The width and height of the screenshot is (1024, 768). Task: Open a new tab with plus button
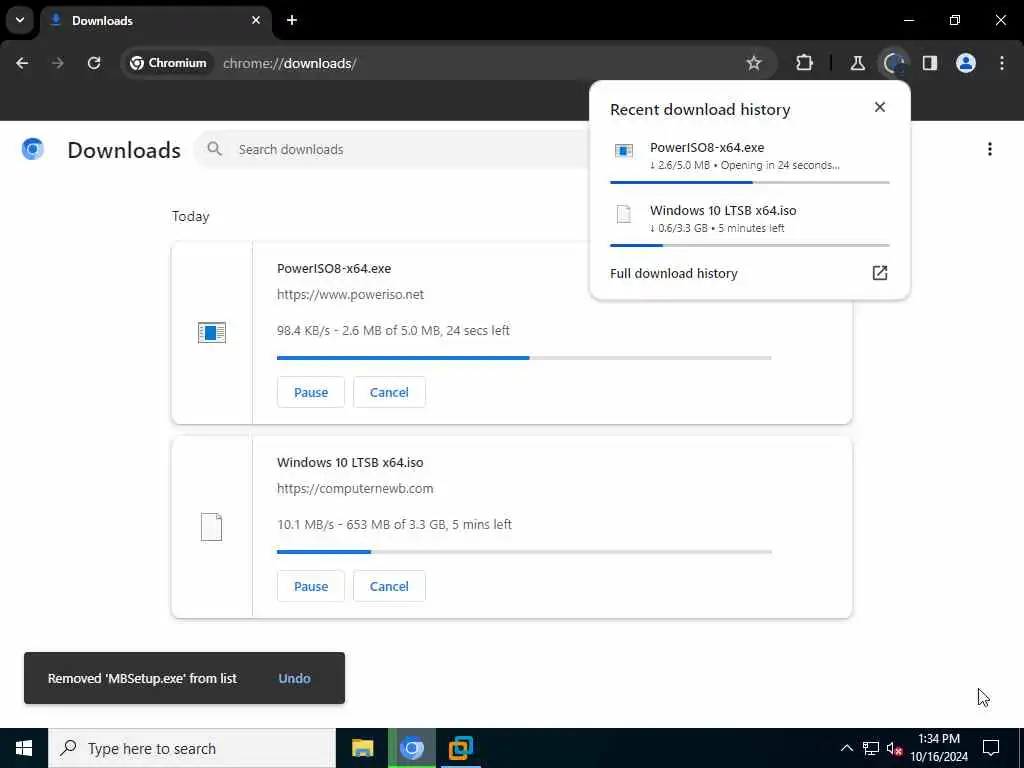tap(292, 20)
